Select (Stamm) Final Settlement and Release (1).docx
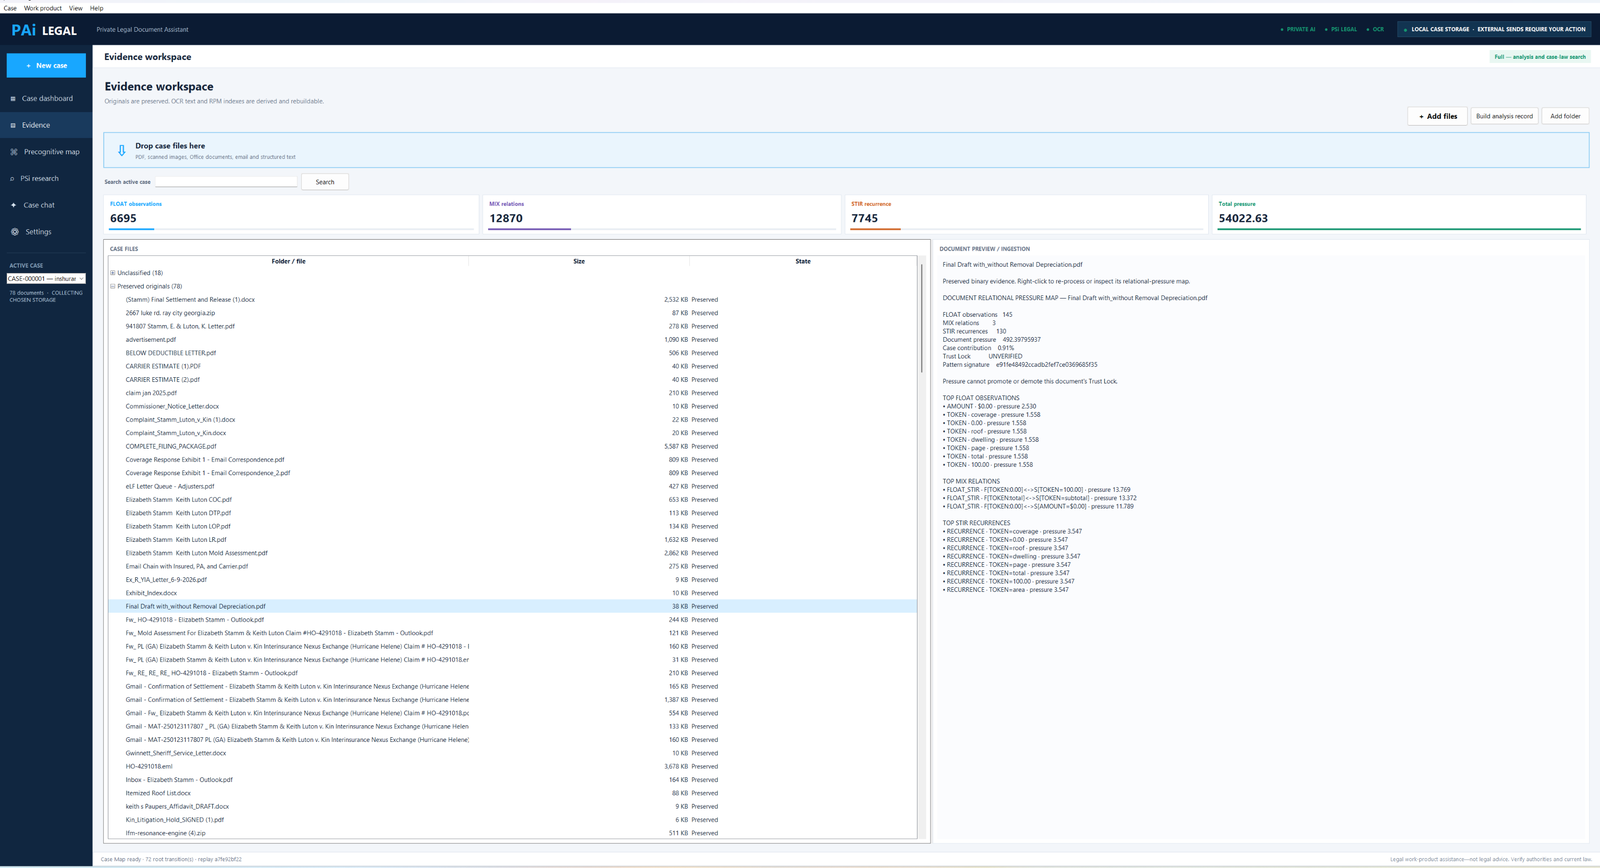 tap(512, 299)
